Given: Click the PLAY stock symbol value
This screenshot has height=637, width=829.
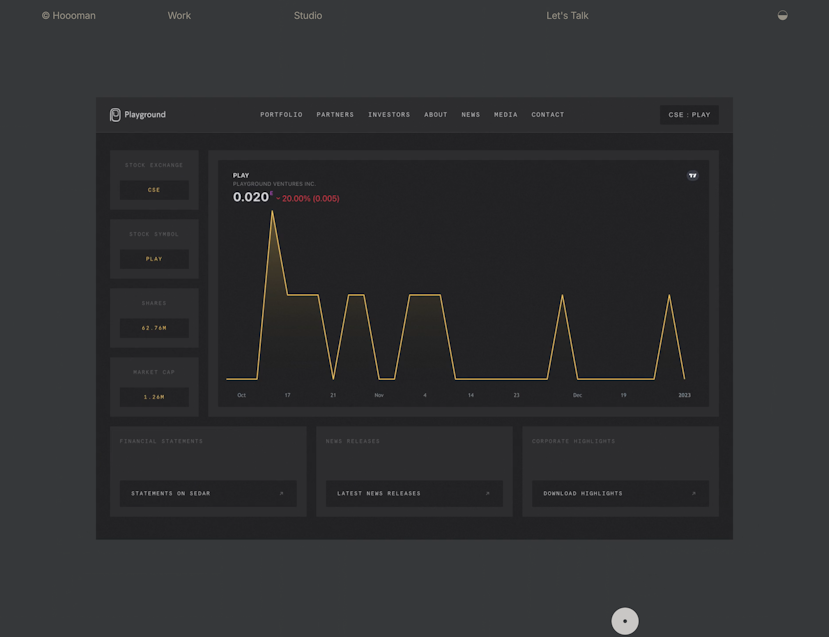Looking at the screenshot, I should point(154,259).
